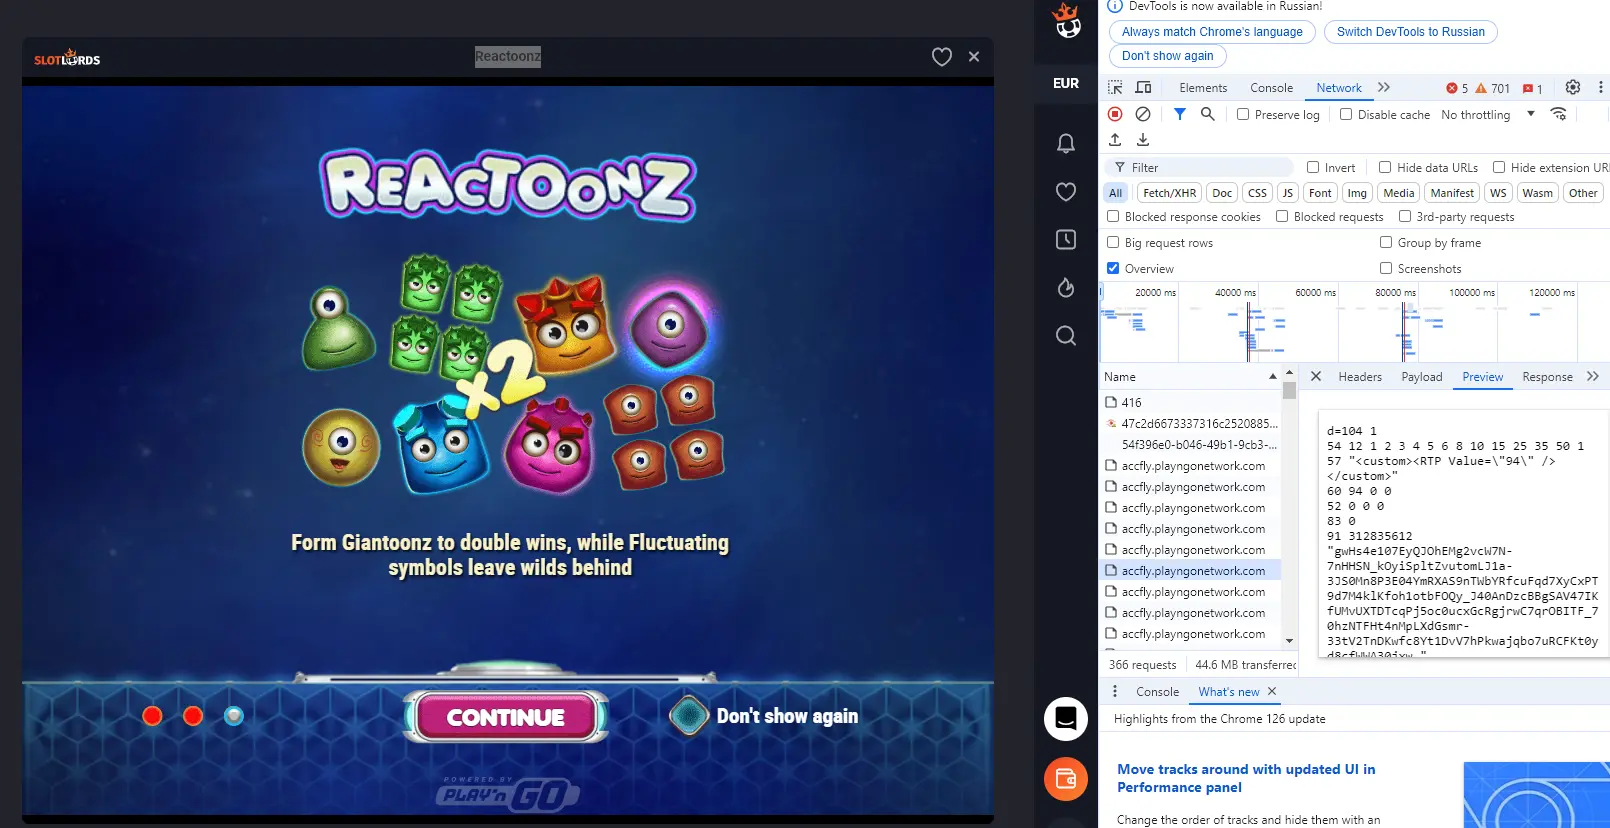Expand more request detail tabs chevron
This screenshot has height=828, width=1610.
(1593, 377)
